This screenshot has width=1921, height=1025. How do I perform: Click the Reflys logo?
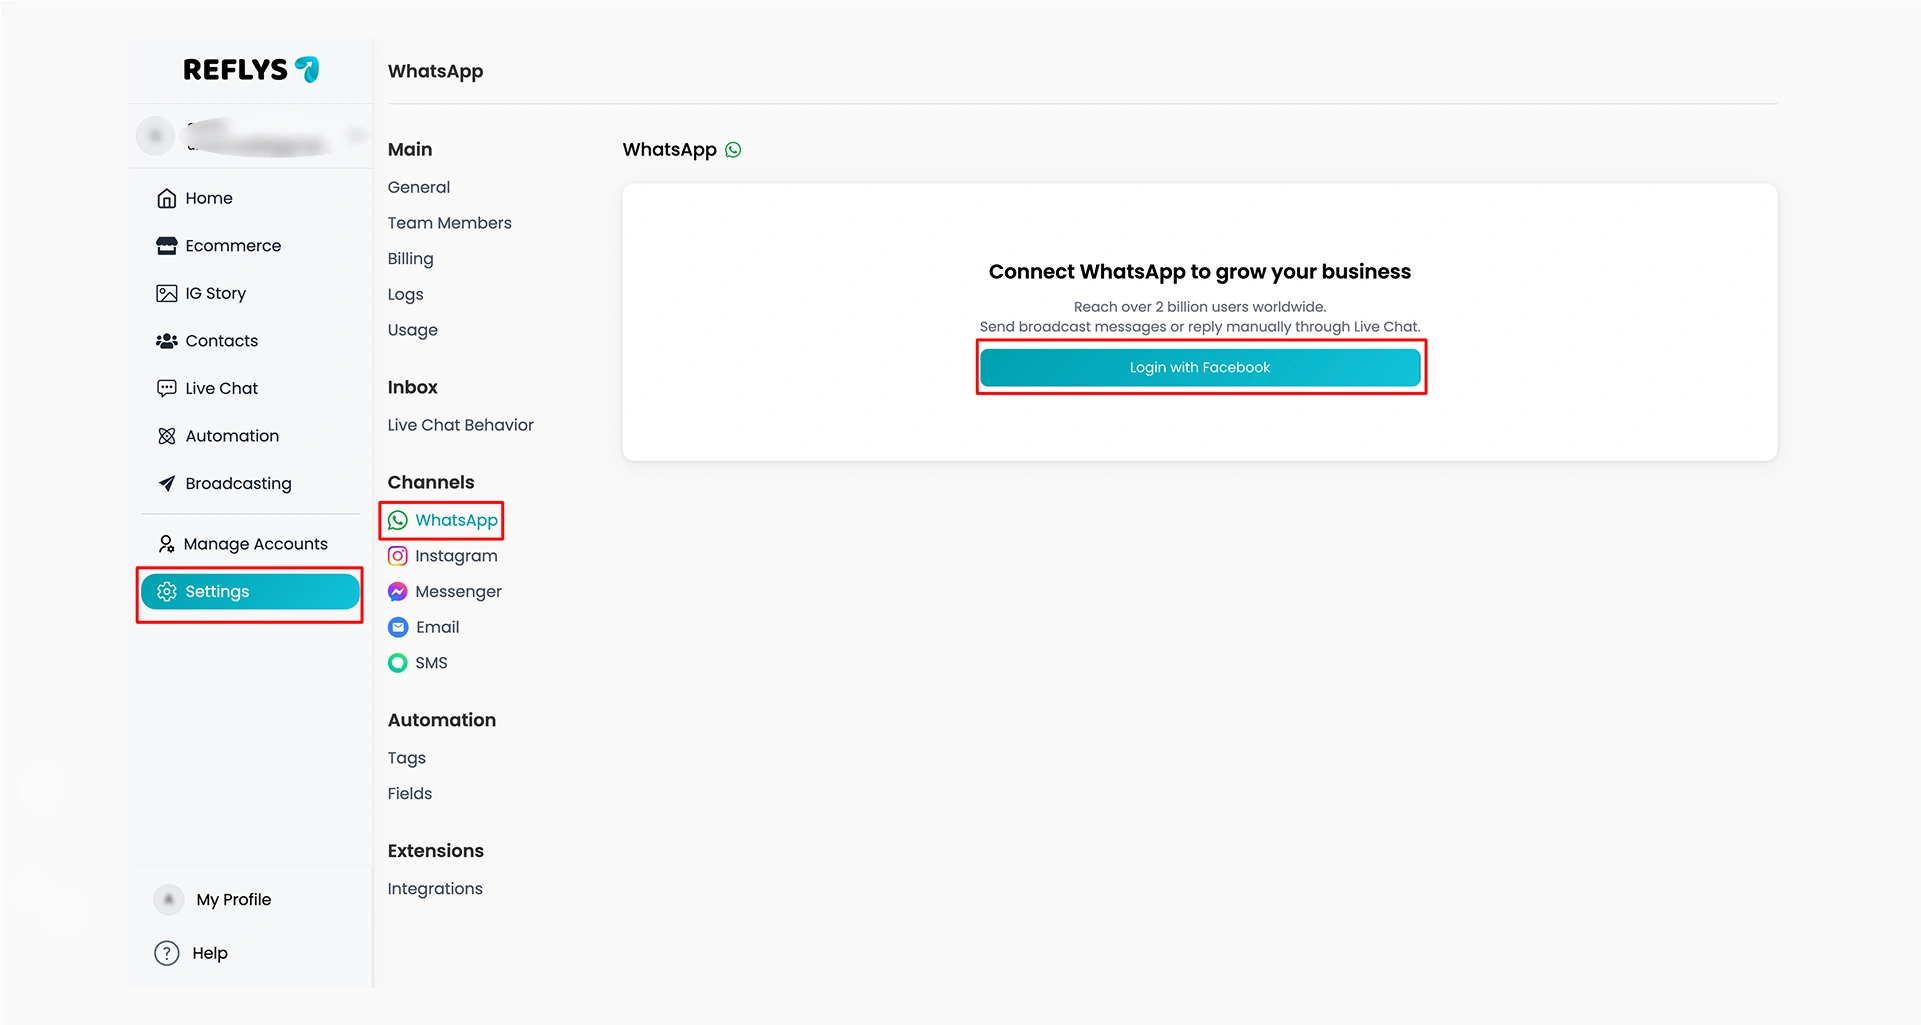tap(251, 69)
